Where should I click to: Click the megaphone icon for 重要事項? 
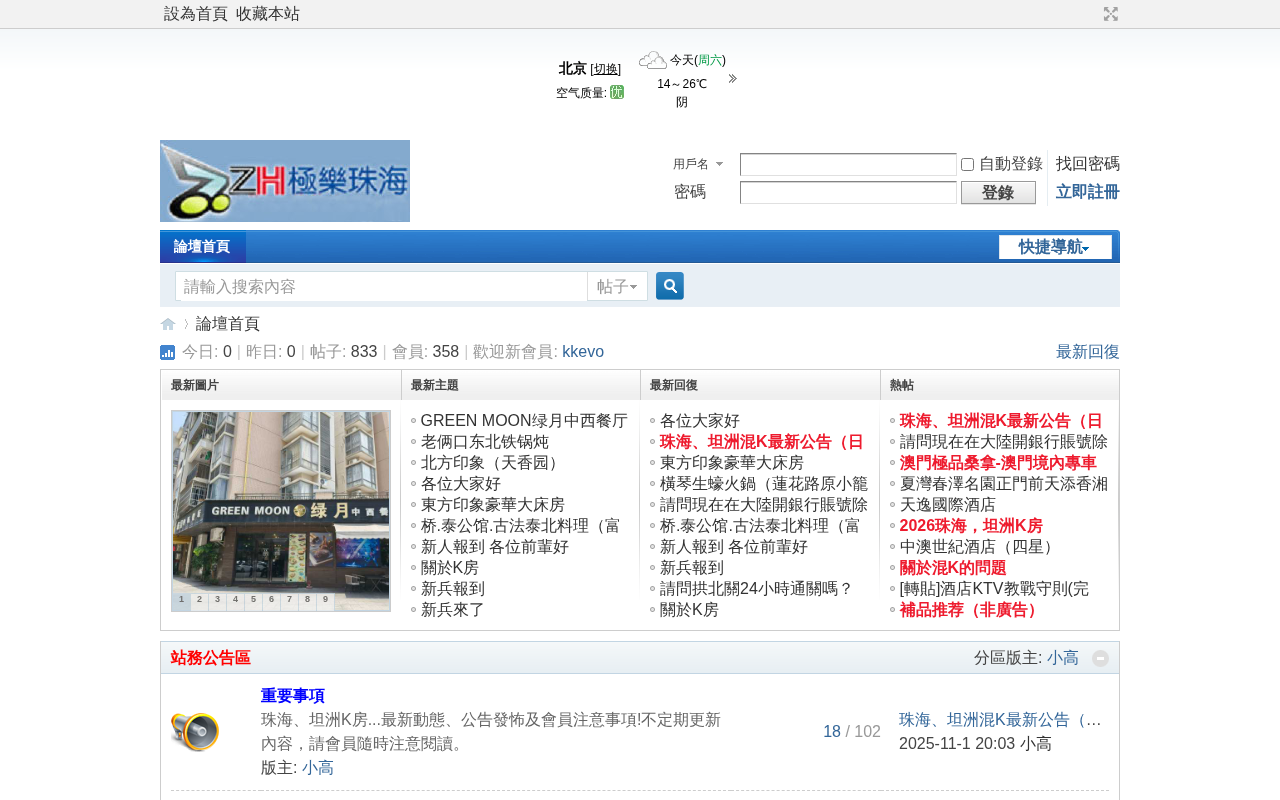[195, 732]
